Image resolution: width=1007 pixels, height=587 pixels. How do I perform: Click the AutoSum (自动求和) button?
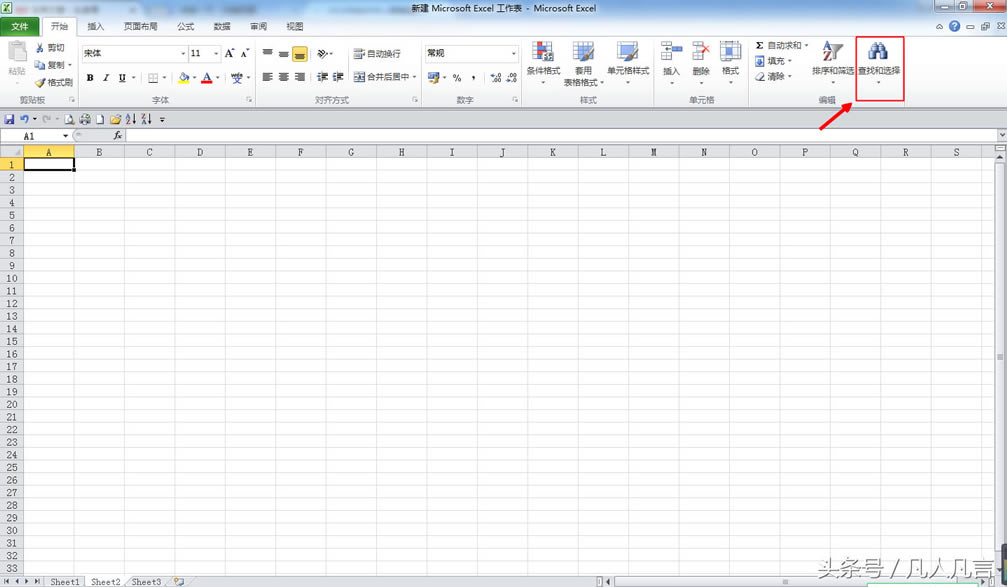tap(779, 46)
